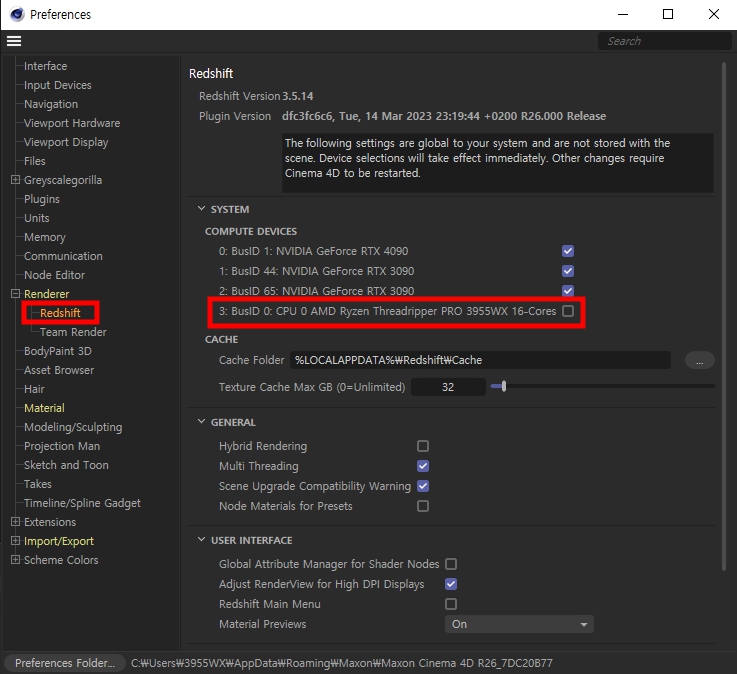Collapse the USER INTERFACE section
The image size is (737, 674).
(x=201, y=540)
